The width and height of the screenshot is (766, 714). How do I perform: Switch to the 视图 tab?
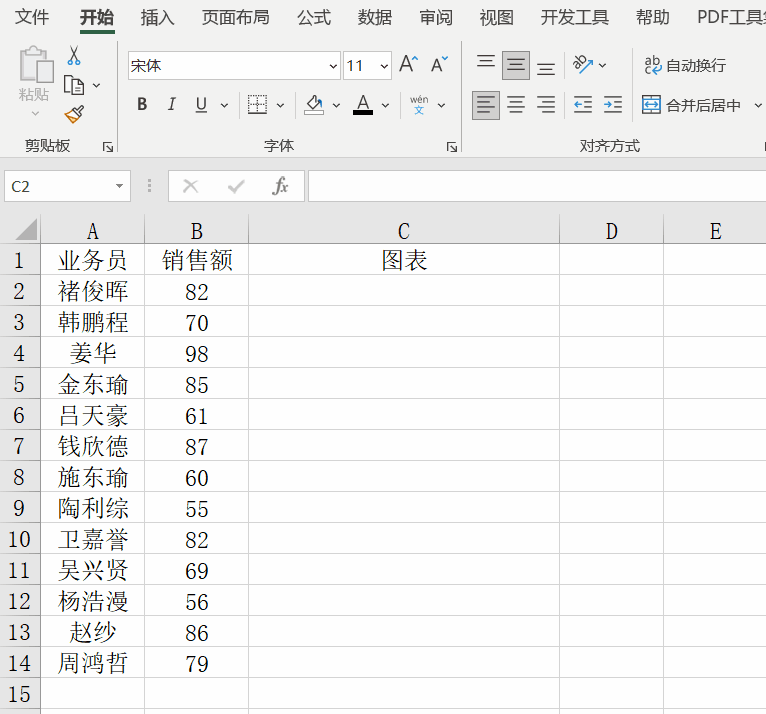point(496,17)
